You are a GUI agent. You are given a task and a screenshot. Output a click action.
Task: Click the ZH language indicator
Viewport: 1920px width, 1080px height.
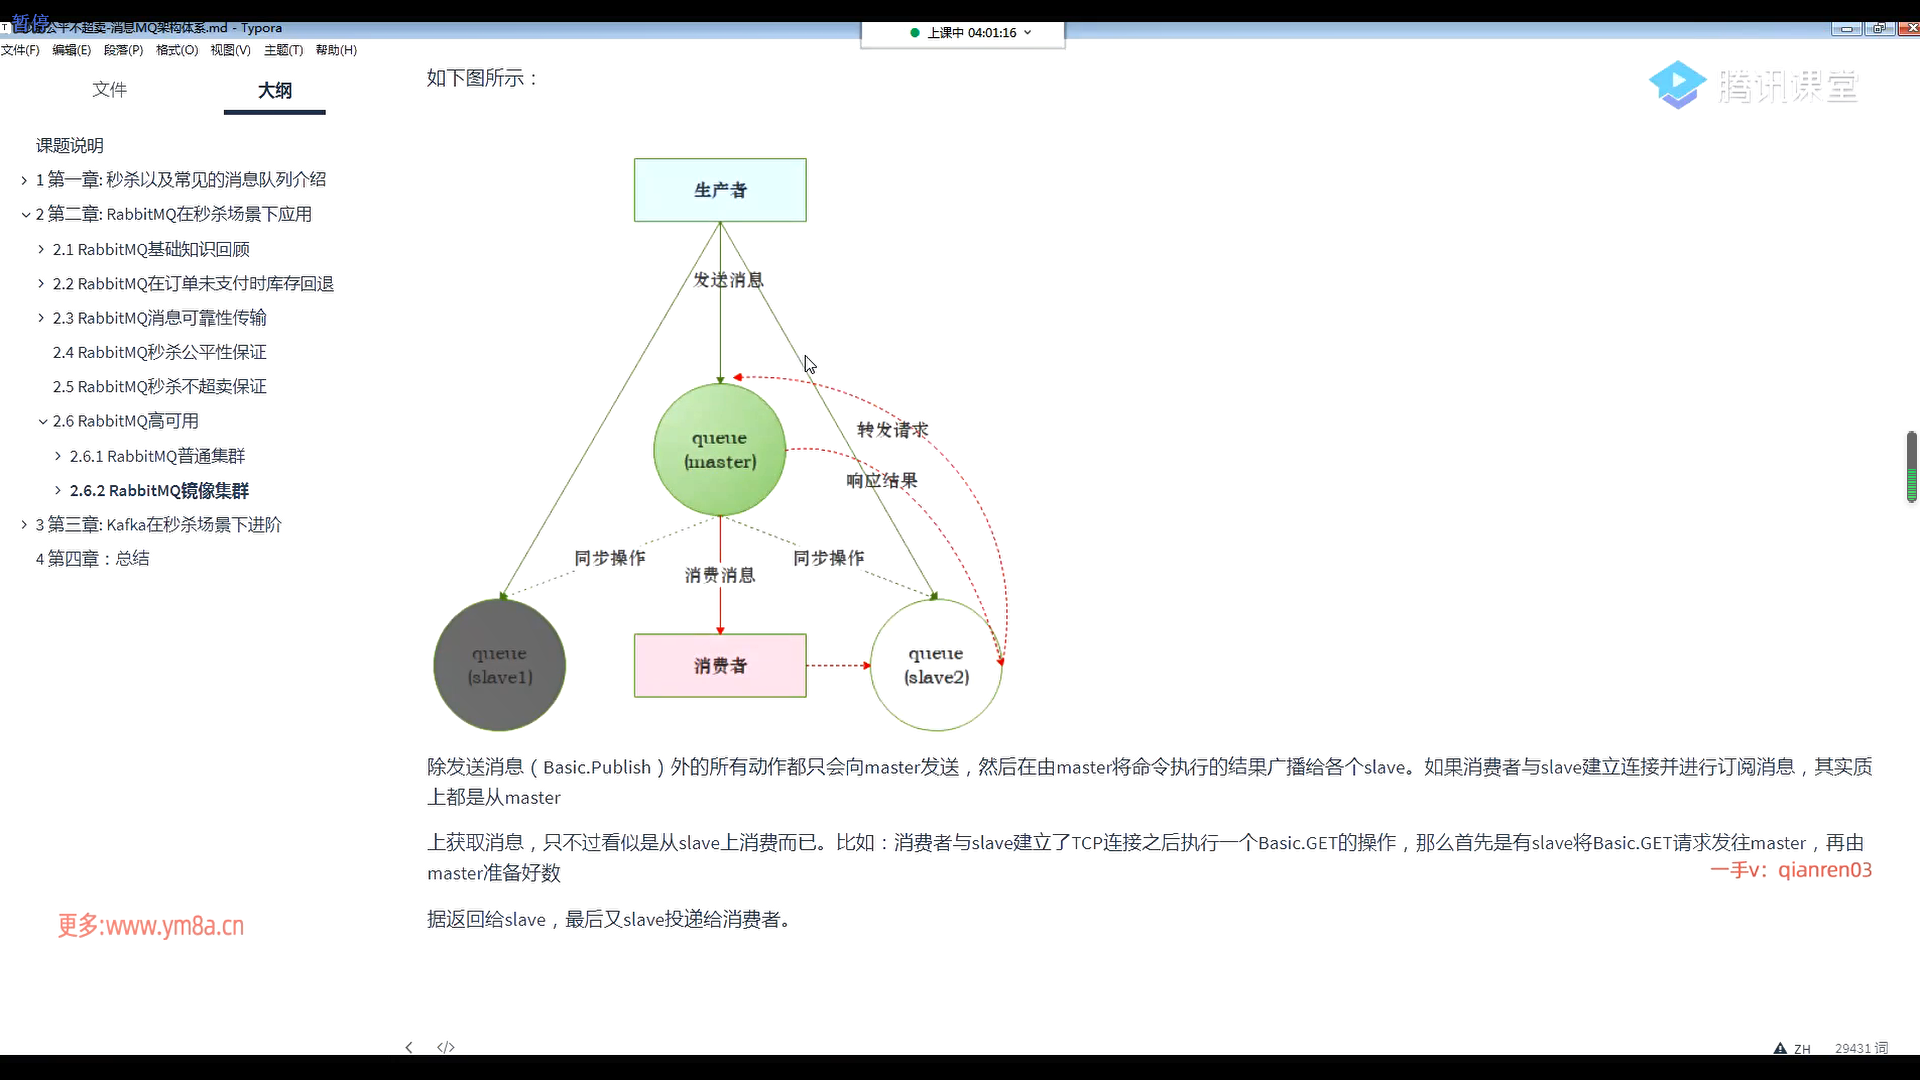(x=1802, y=1049)
